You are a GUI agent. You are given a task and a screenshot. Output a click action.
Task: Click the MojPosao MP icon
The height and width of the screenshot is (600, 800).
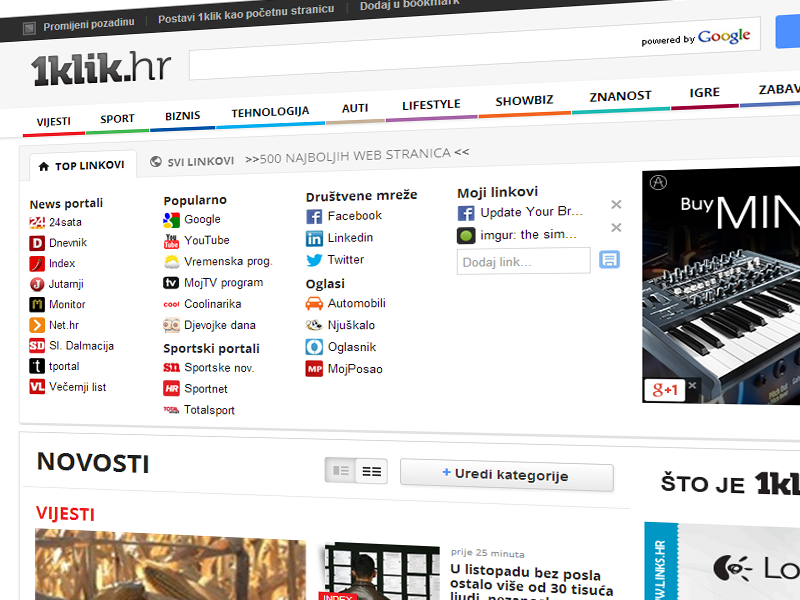[x=314, y=368]
